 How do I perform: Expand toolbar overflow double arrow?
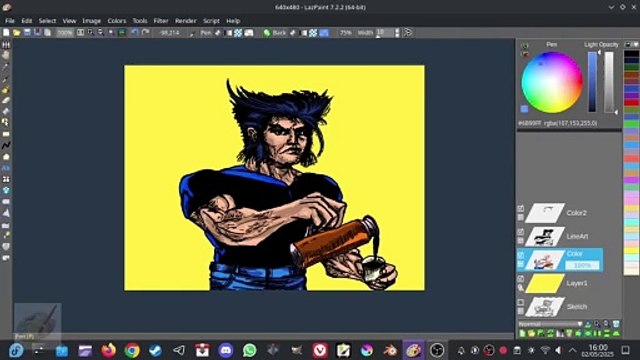click(x=408, y=33)
